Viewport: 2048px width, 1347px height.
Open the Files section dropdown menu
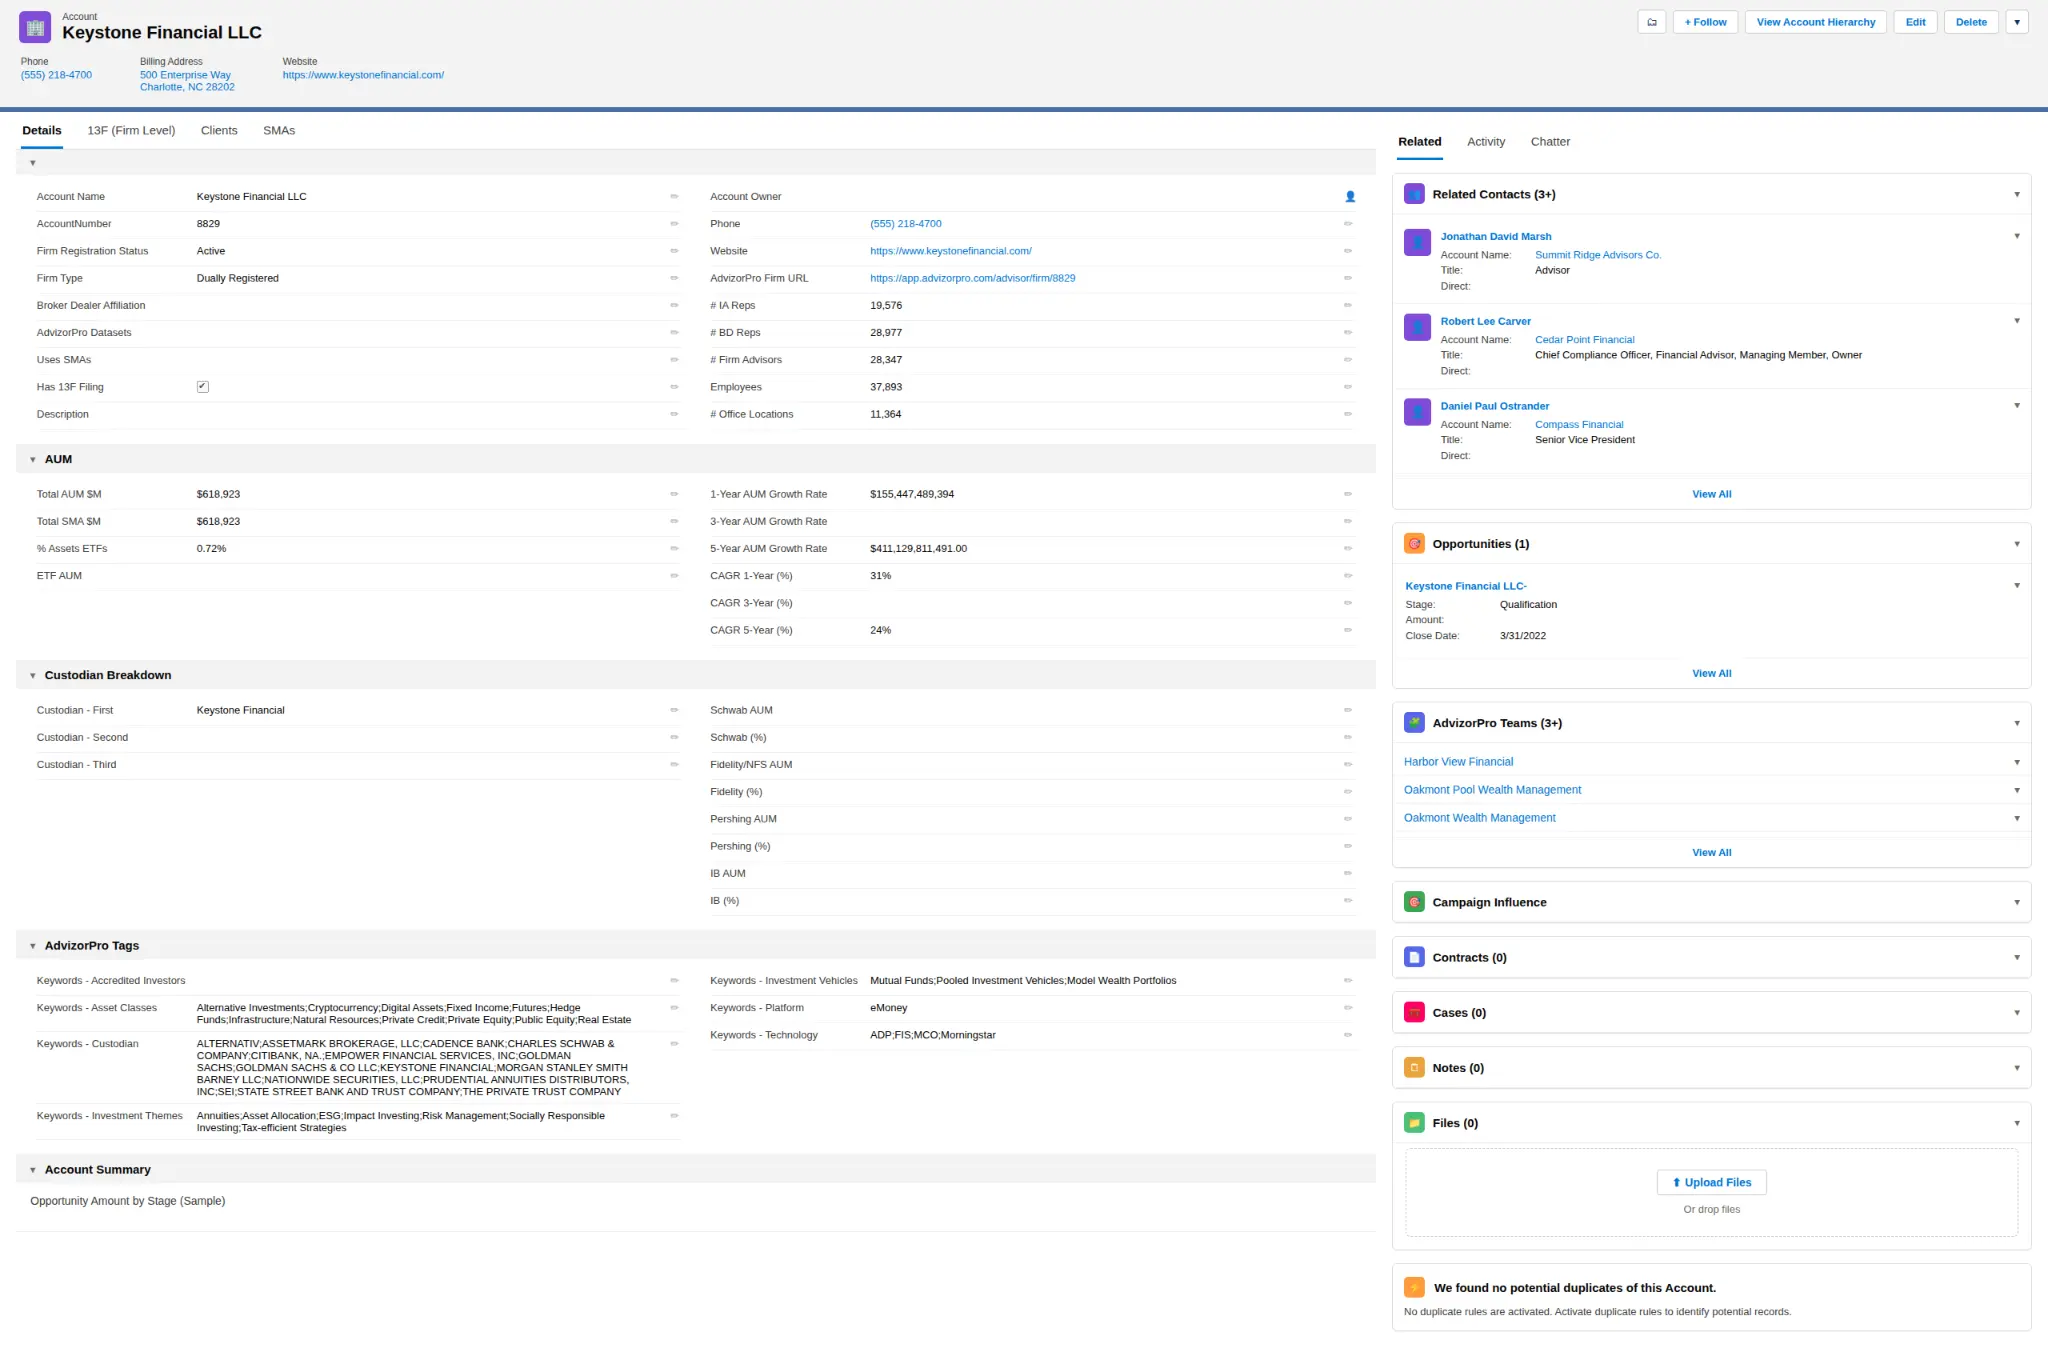click(2017, 1123)
